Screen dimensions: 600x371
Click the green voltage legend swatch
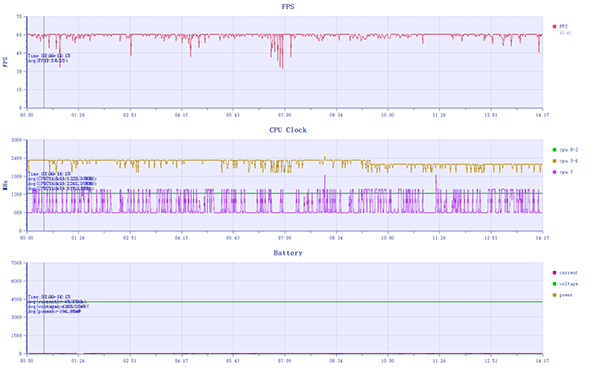pos(554,284)
